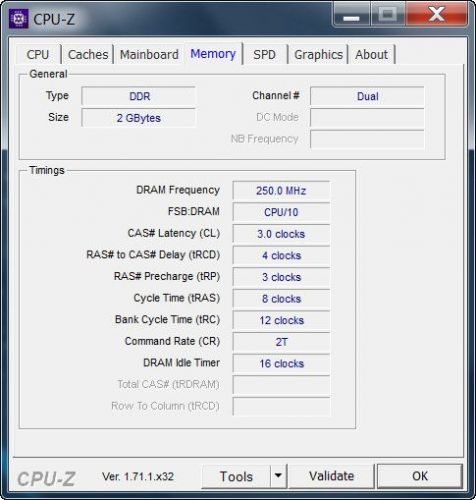Click the Channel # label

pos(276,96)
